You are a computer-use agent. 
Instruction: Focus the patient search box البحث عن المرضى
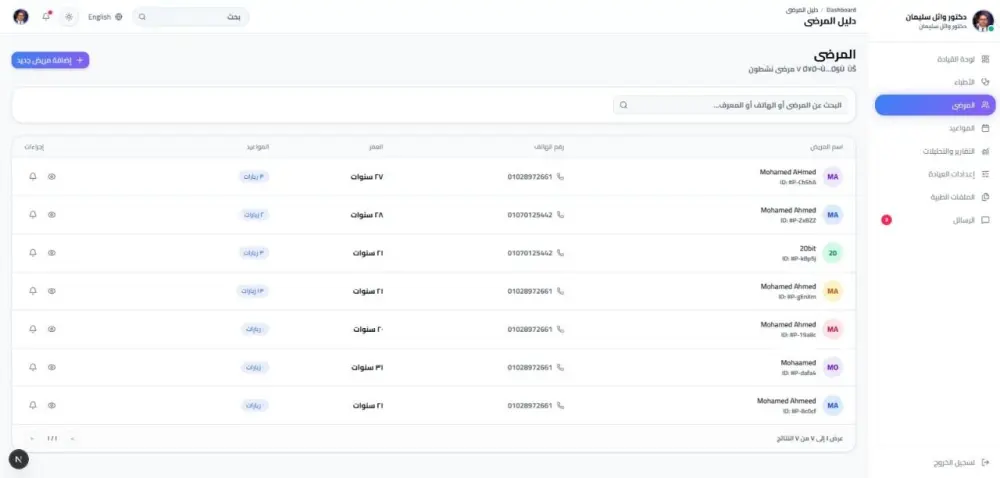click(730, 105)
